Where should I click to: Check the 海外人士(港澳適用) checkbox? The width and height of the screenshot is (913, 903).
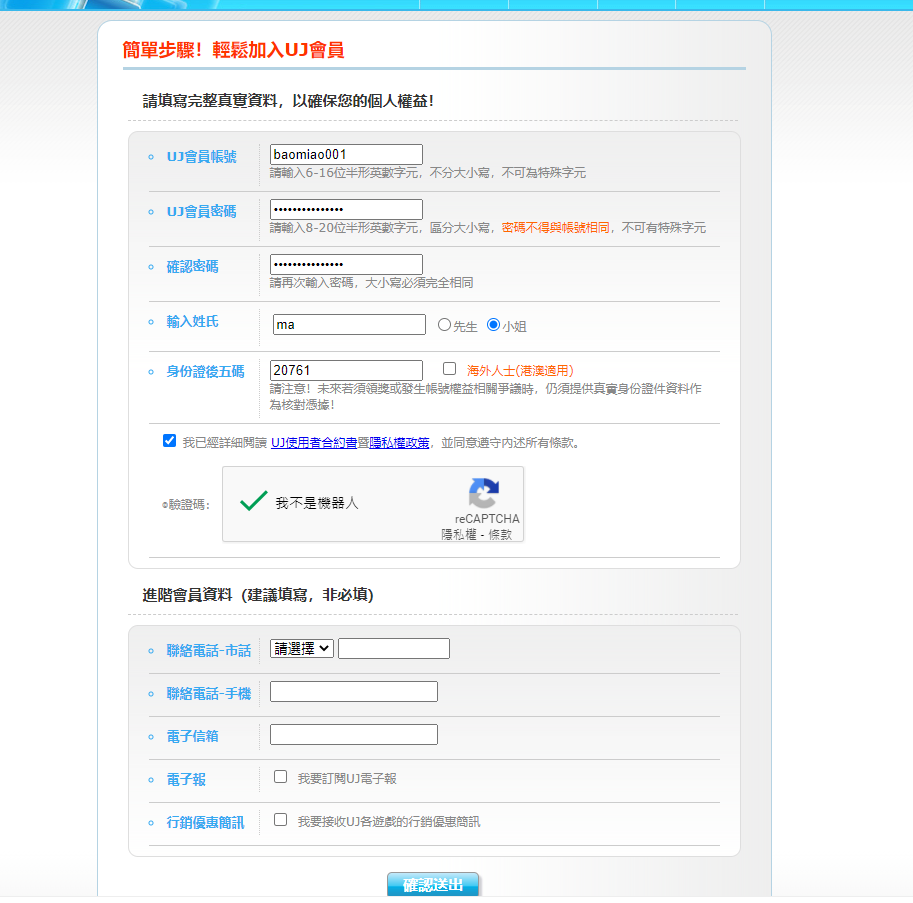[x=450, y=369]
